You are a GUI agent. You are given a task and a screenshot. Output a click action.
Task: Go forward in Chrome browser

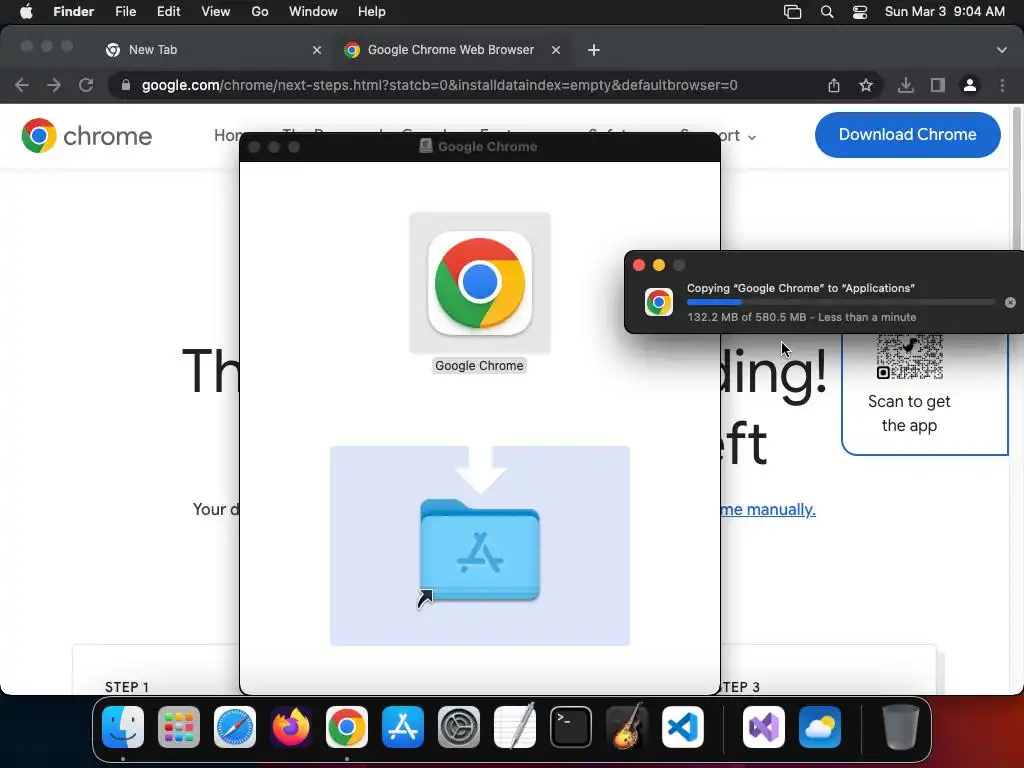tap(54, 86)
